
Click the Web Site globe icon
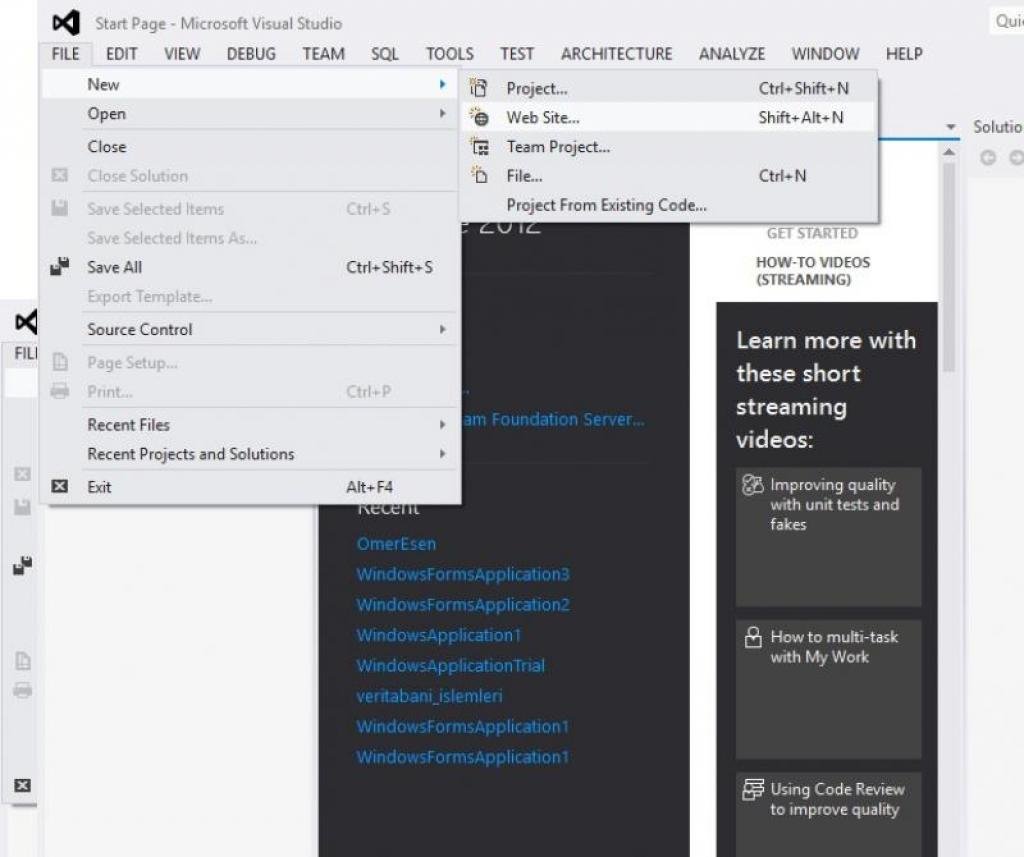pos(479,117)
